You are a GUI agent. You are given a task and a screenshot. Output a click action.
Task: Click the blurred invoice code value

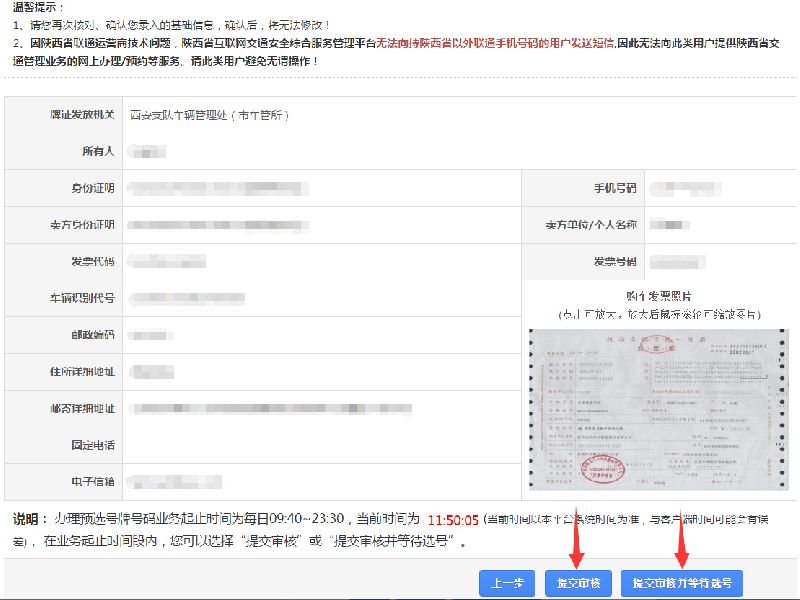[x=166, y=262]
